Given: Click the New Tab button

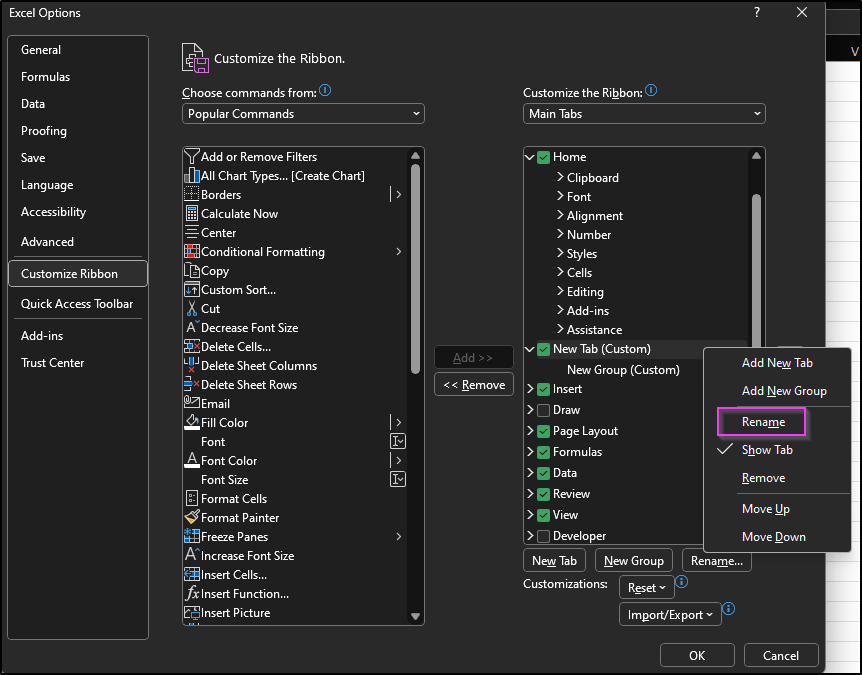Looking at the screenshot, I should 555,561.
